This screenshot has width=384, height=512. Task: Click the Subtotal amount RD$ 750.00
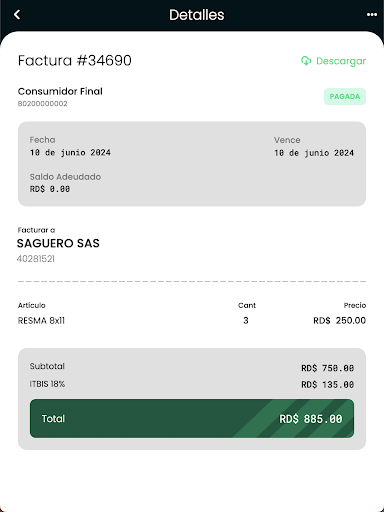327,368
